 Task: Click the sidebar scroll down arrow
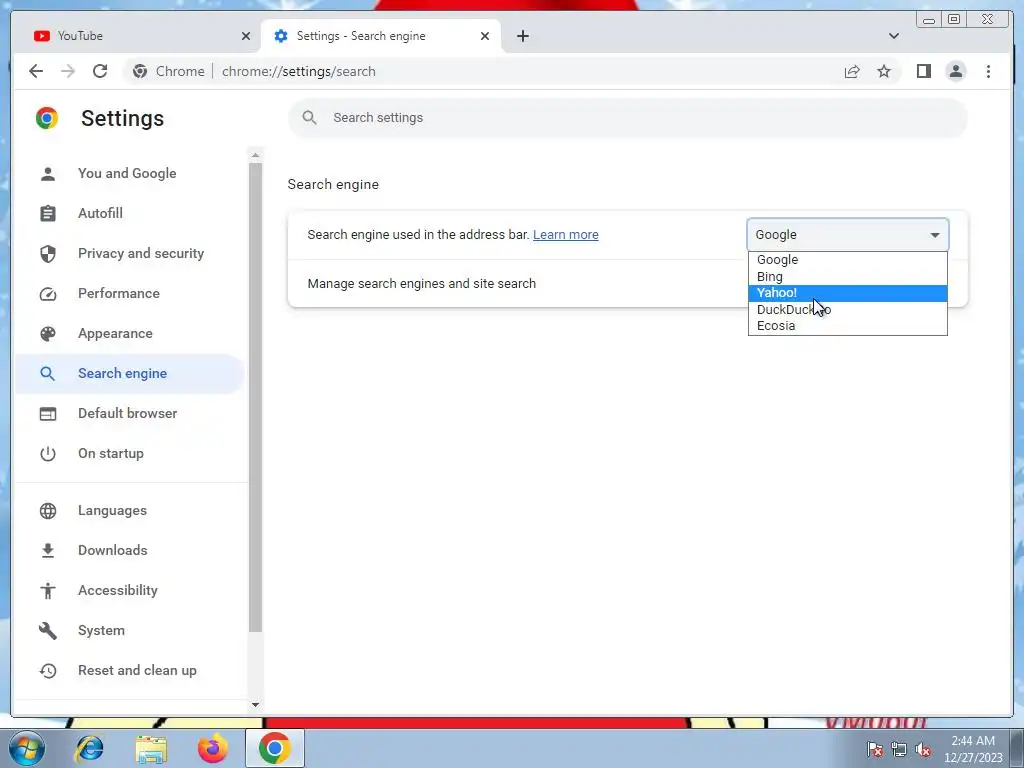(x=255, y=705)
